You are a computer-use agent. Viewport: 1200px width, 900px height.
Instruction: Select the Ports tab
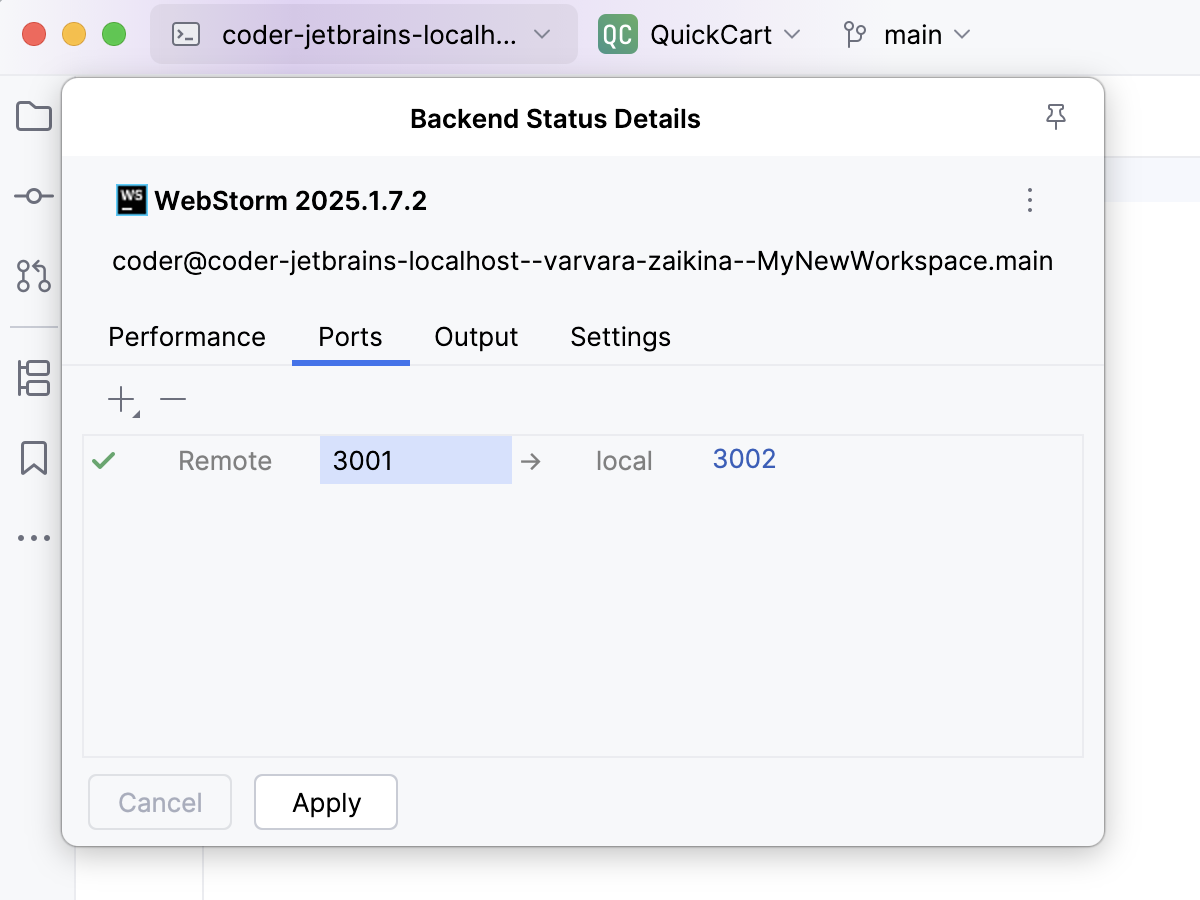tap(350, 337)
